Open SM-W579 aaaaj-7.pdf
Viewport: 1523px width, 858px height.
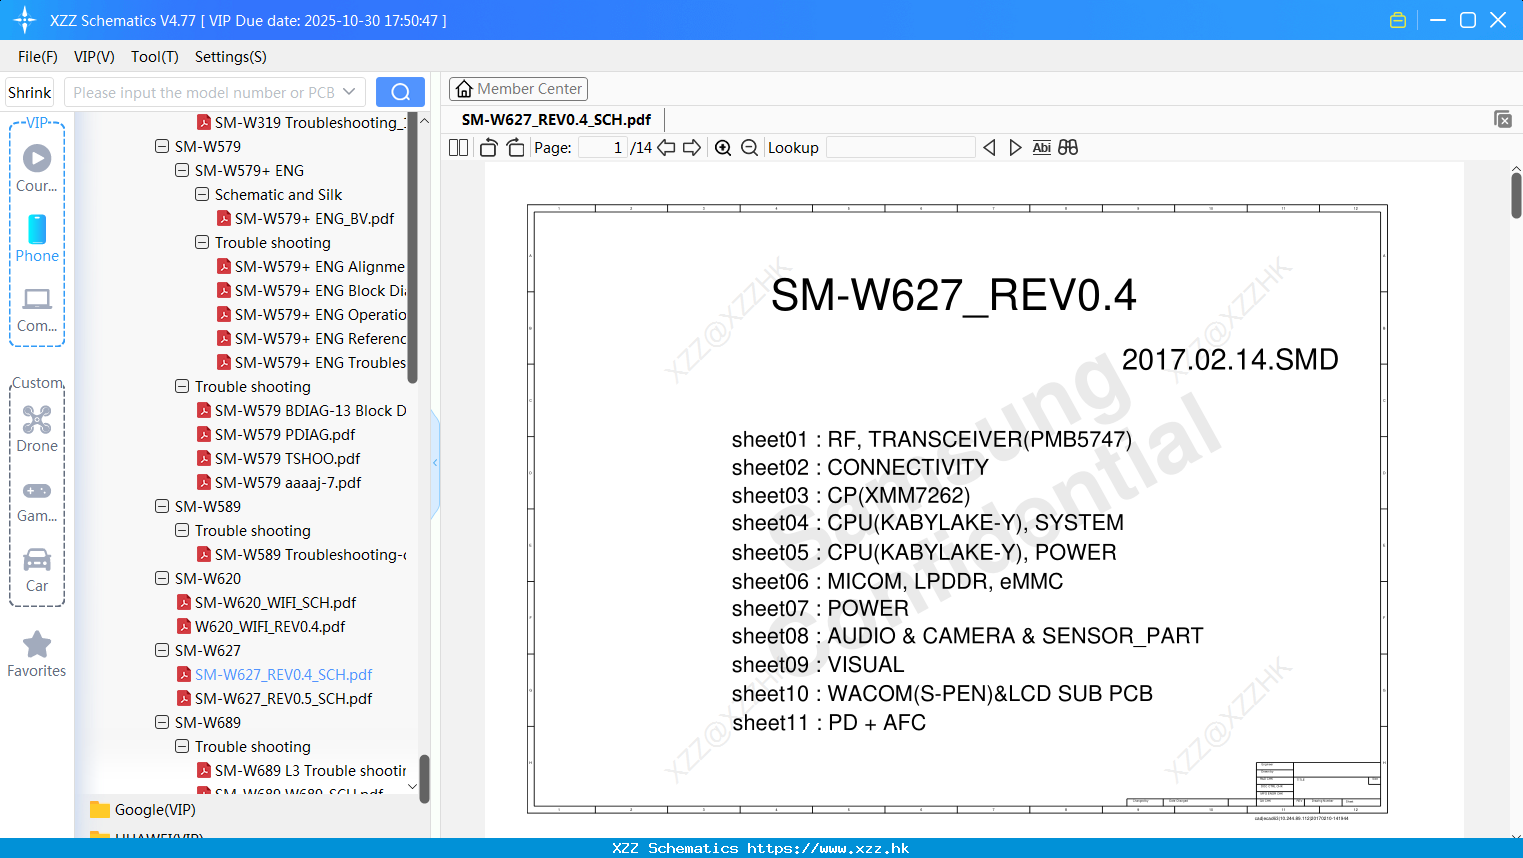coord(288,482)
